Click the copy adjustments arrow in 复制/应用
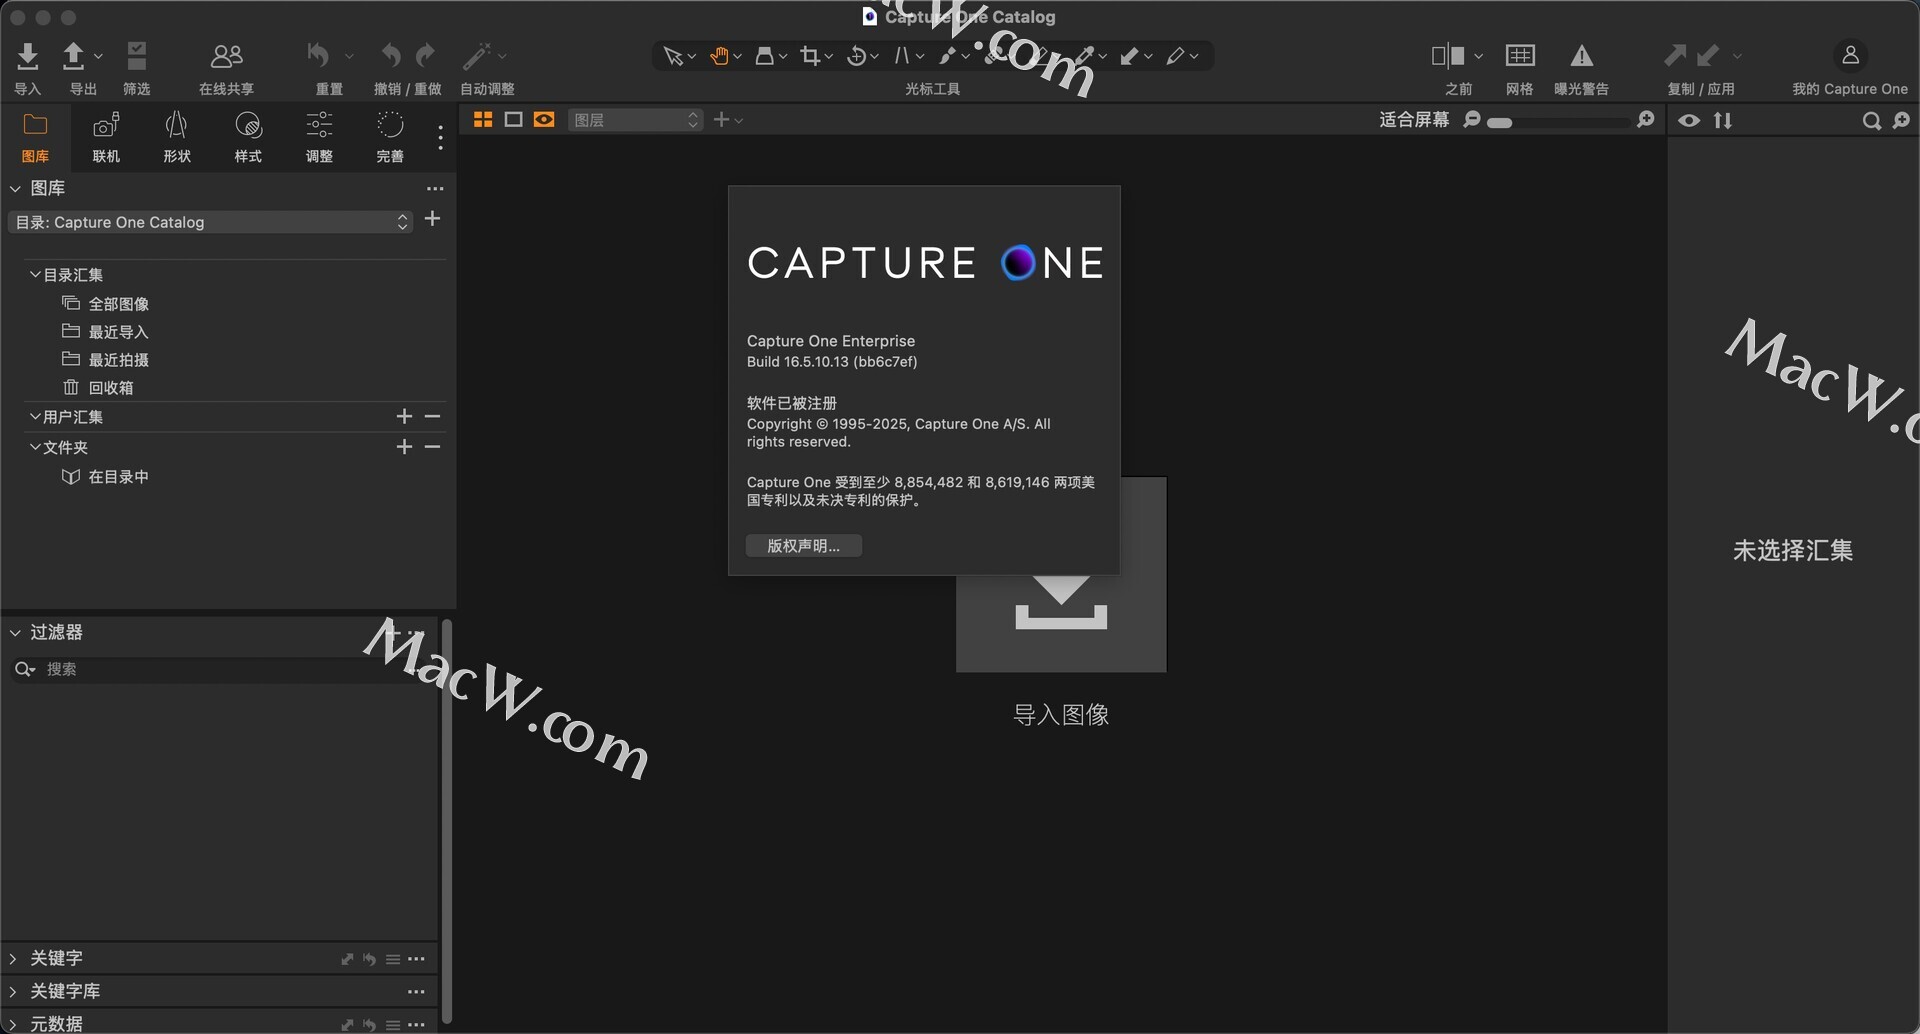The image size is (1920, 1034). pyautogui.click(x=1675, y=56)
